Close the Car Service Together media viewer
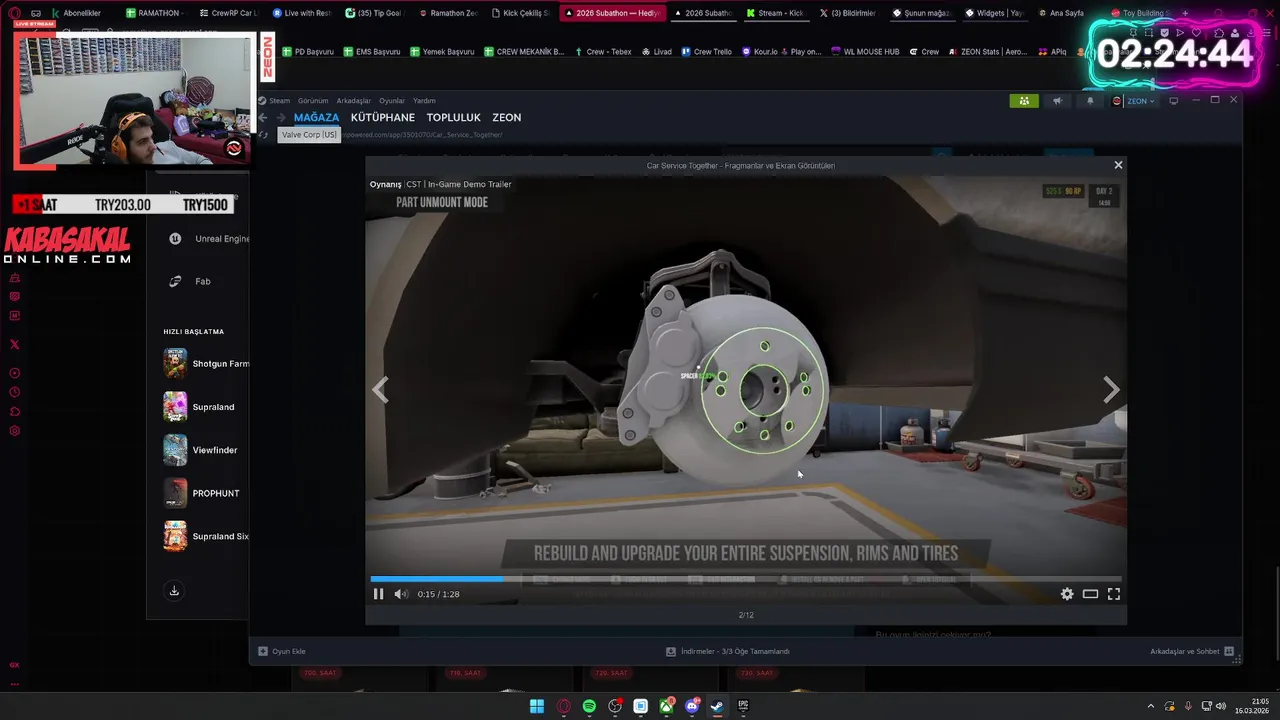Viewport: 1280px width, 720px height. [x=1118, y=165]
